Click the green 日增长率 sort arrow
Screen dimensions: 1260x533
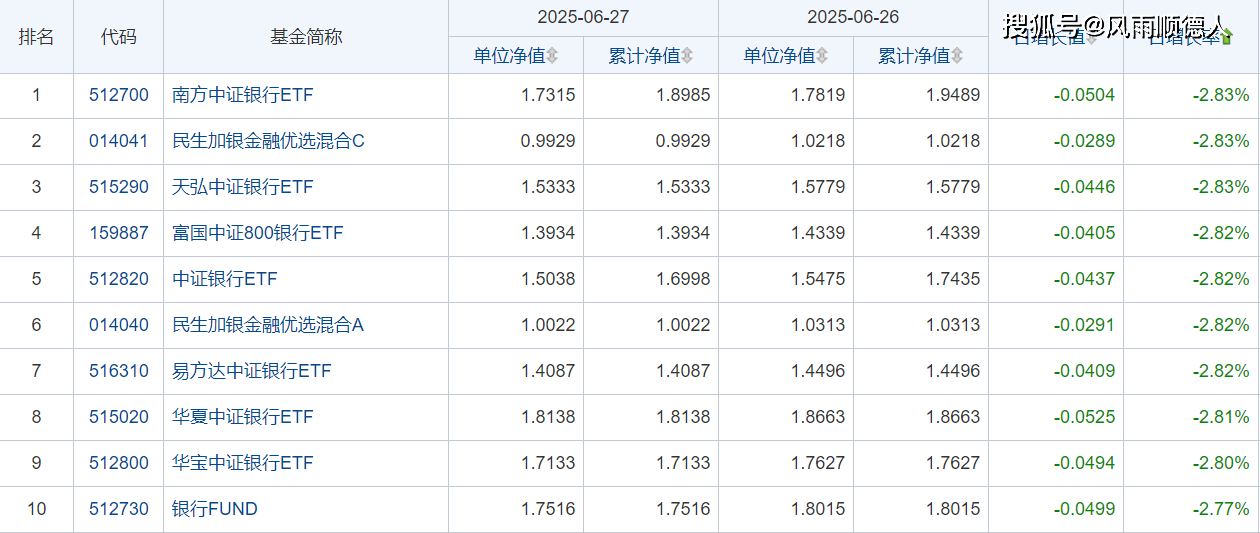pyautogui.click(x=1227, y=37)
